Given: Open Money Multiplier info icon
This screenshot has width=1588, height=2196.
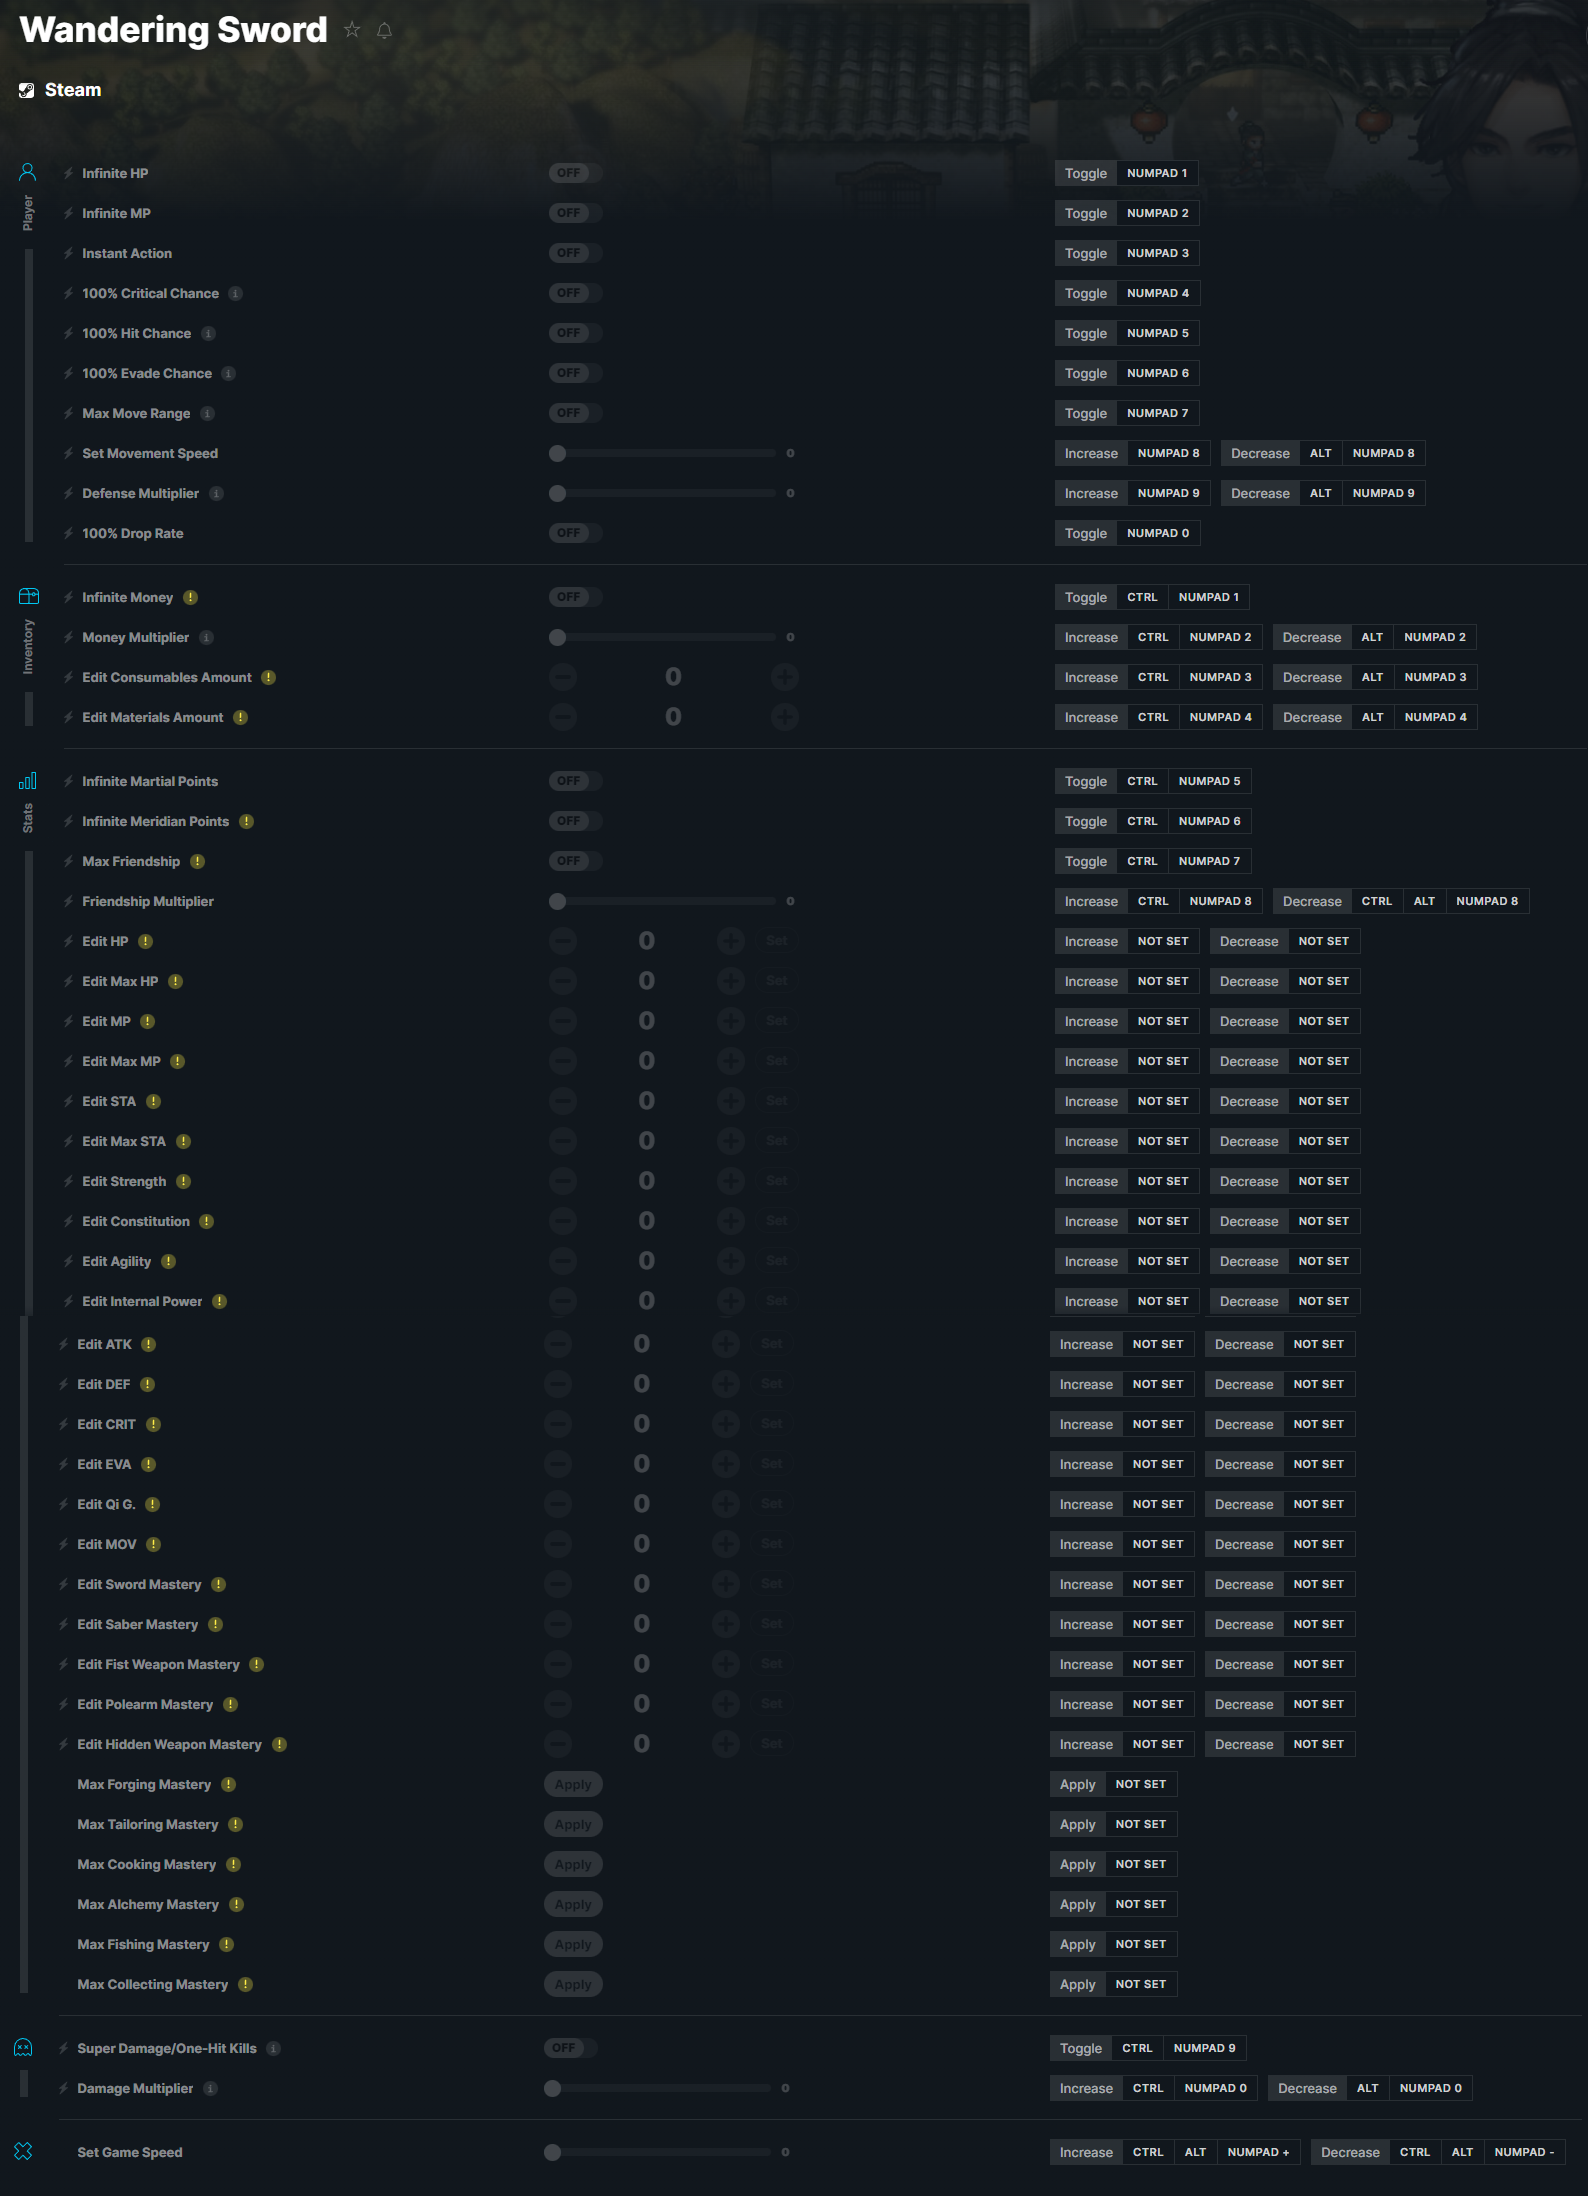Looking at the screenshot, I should (206, 637).
